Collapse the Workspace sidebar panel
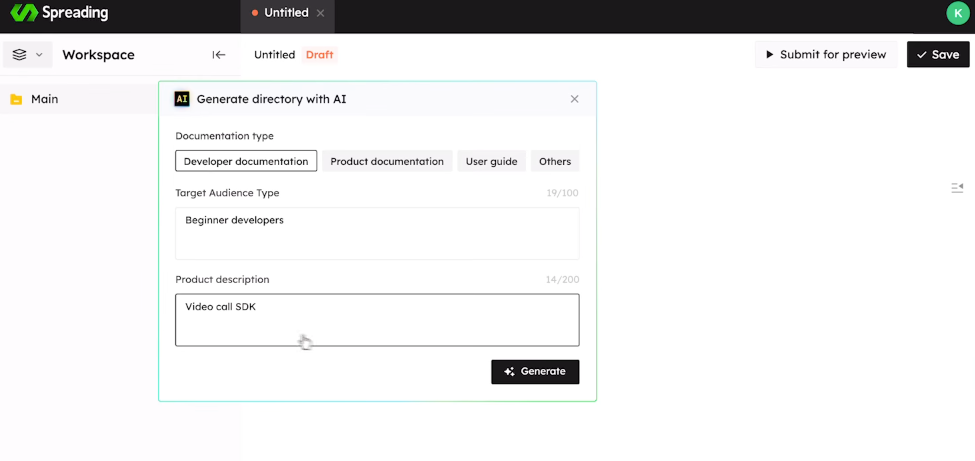This screenshot has height=461, width=975. [x=219, y=55]
